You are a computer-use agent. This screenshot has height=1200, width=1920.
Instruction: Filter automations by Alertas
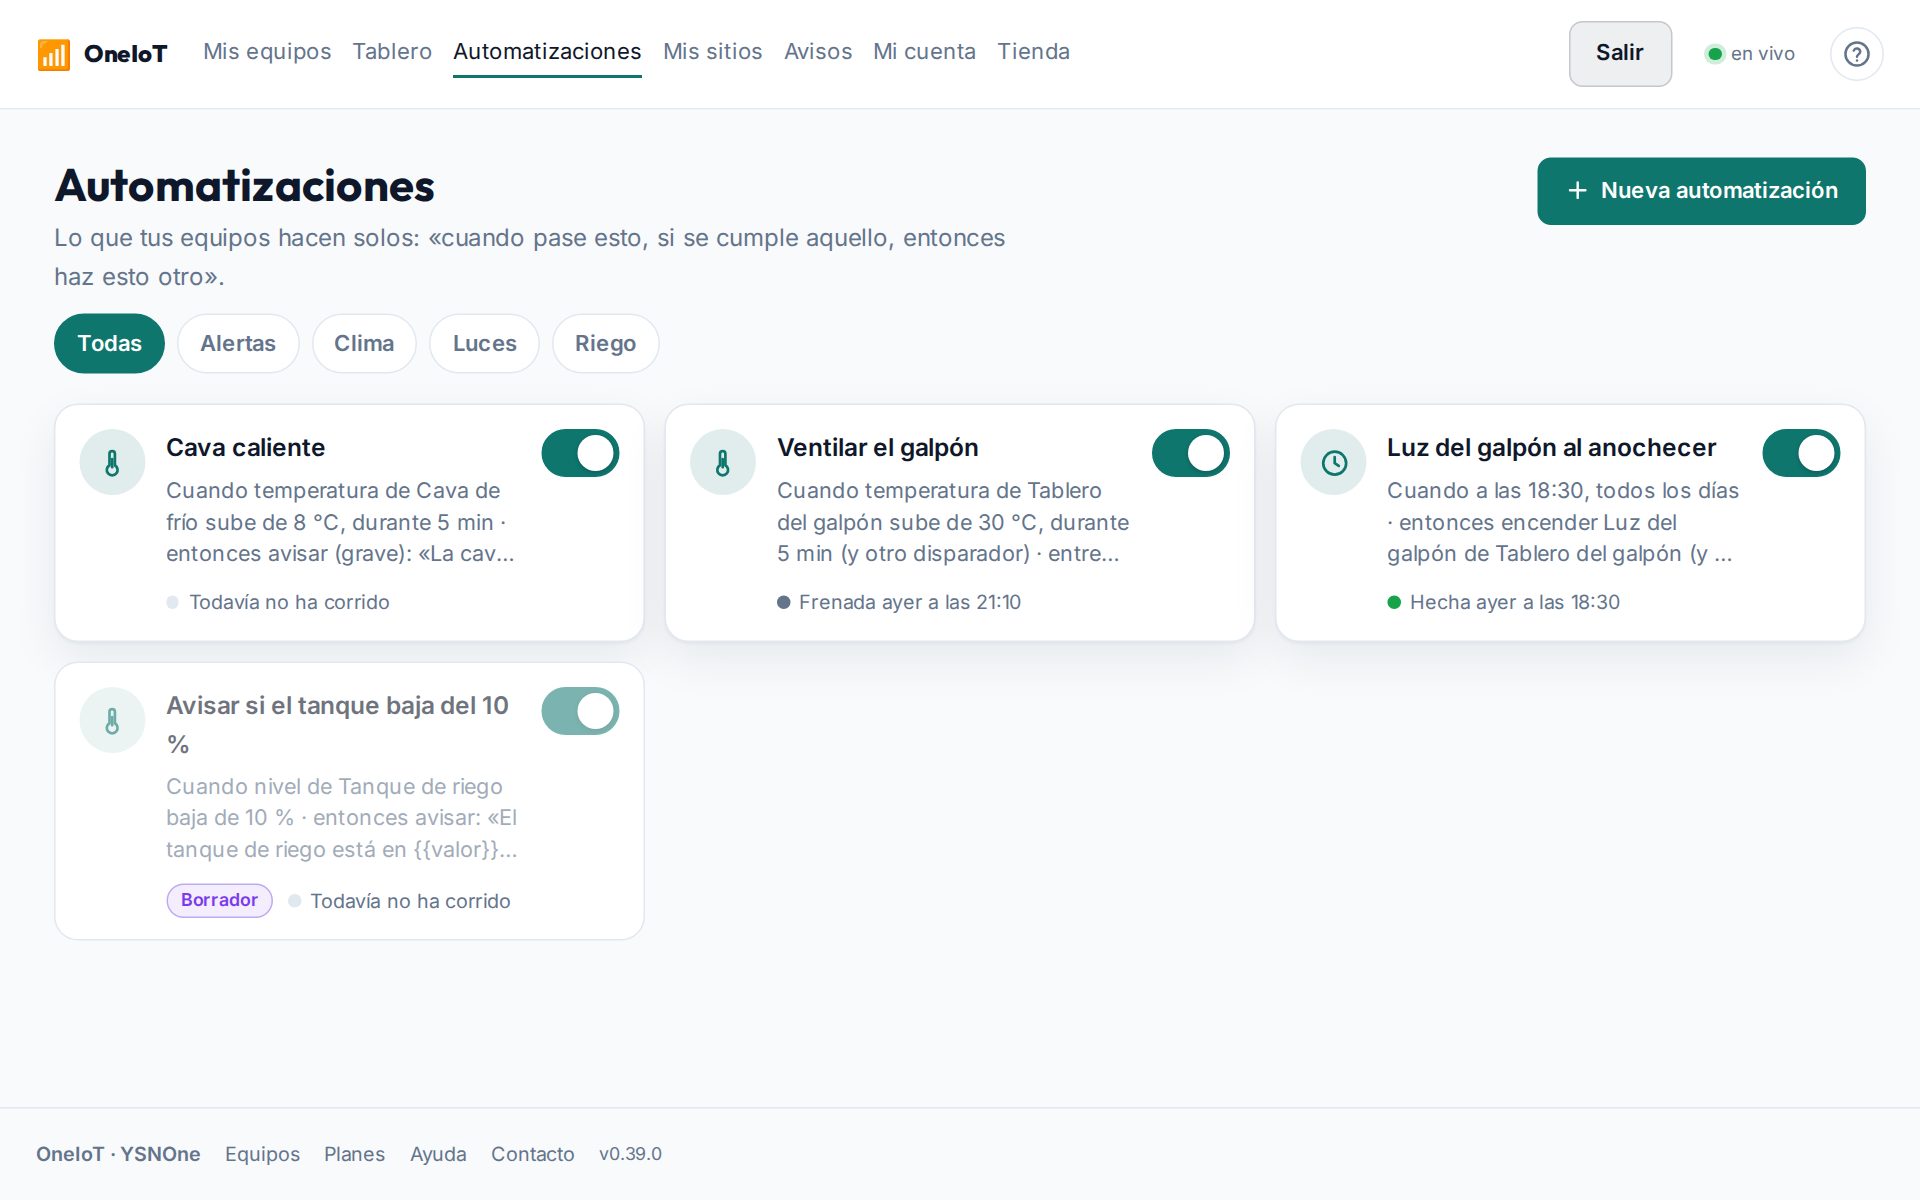(238, 344)
